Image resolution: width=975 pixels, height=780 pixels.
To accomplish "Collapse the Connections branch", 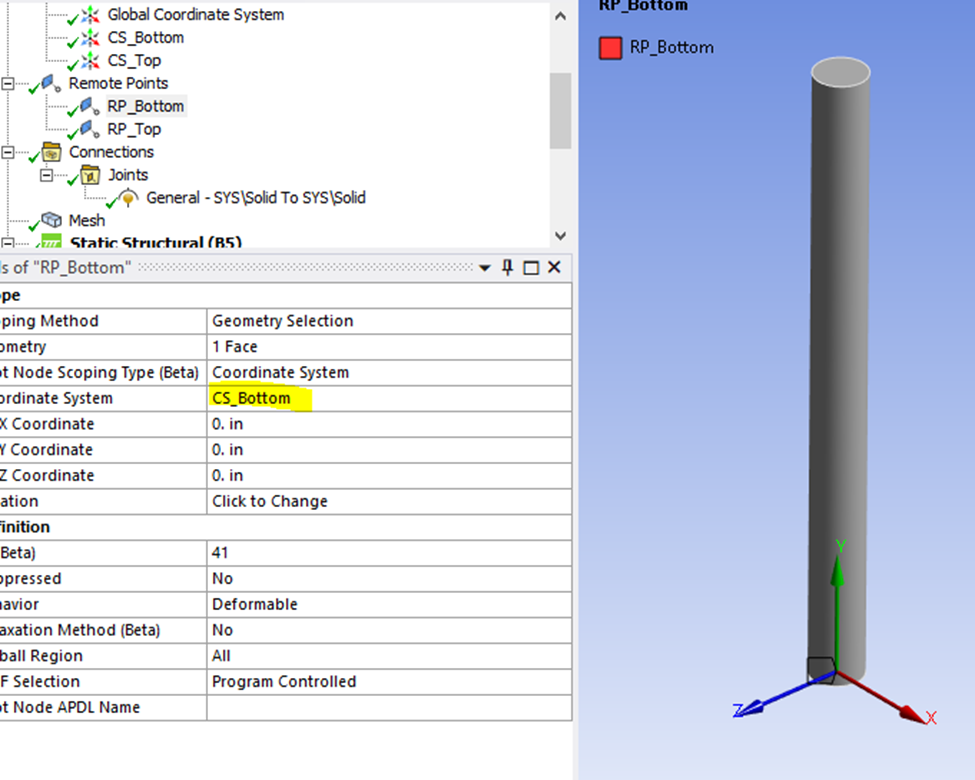I will click(8, 151).
